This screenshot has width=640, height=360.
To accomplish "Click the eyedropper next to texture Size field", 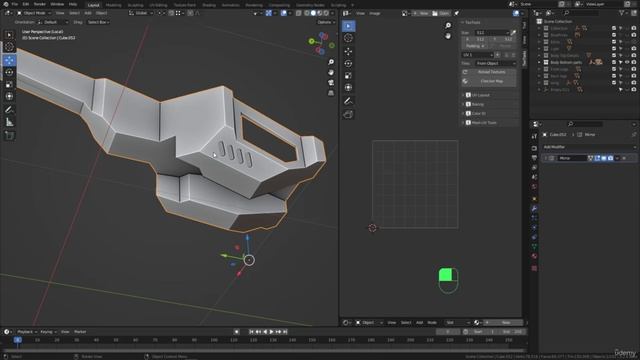I will click(x=513, y=33).
